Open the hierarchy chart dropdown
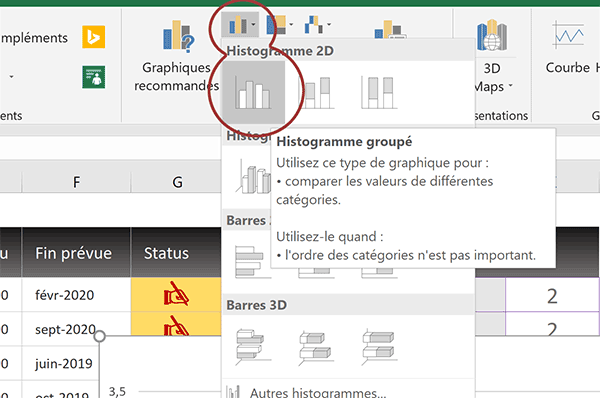600x398 pixels. (280, 24)
